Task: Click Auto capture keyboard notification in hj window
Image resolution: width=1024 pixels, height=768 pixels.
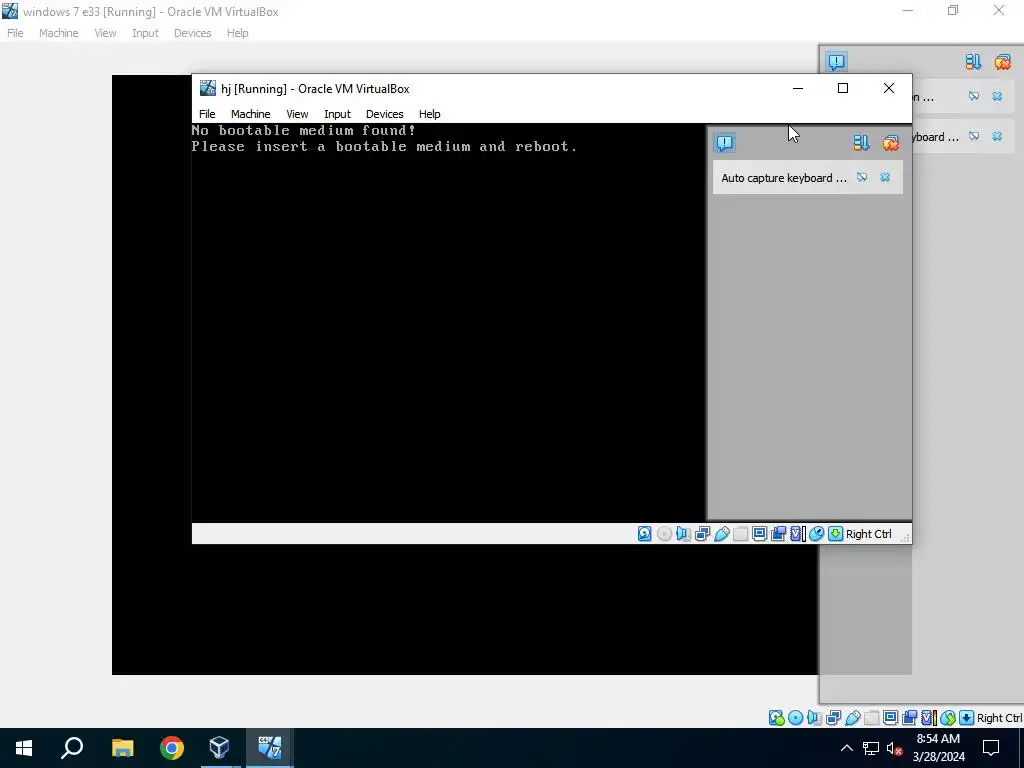Action: pyautogui.click(x=808, y=178)
